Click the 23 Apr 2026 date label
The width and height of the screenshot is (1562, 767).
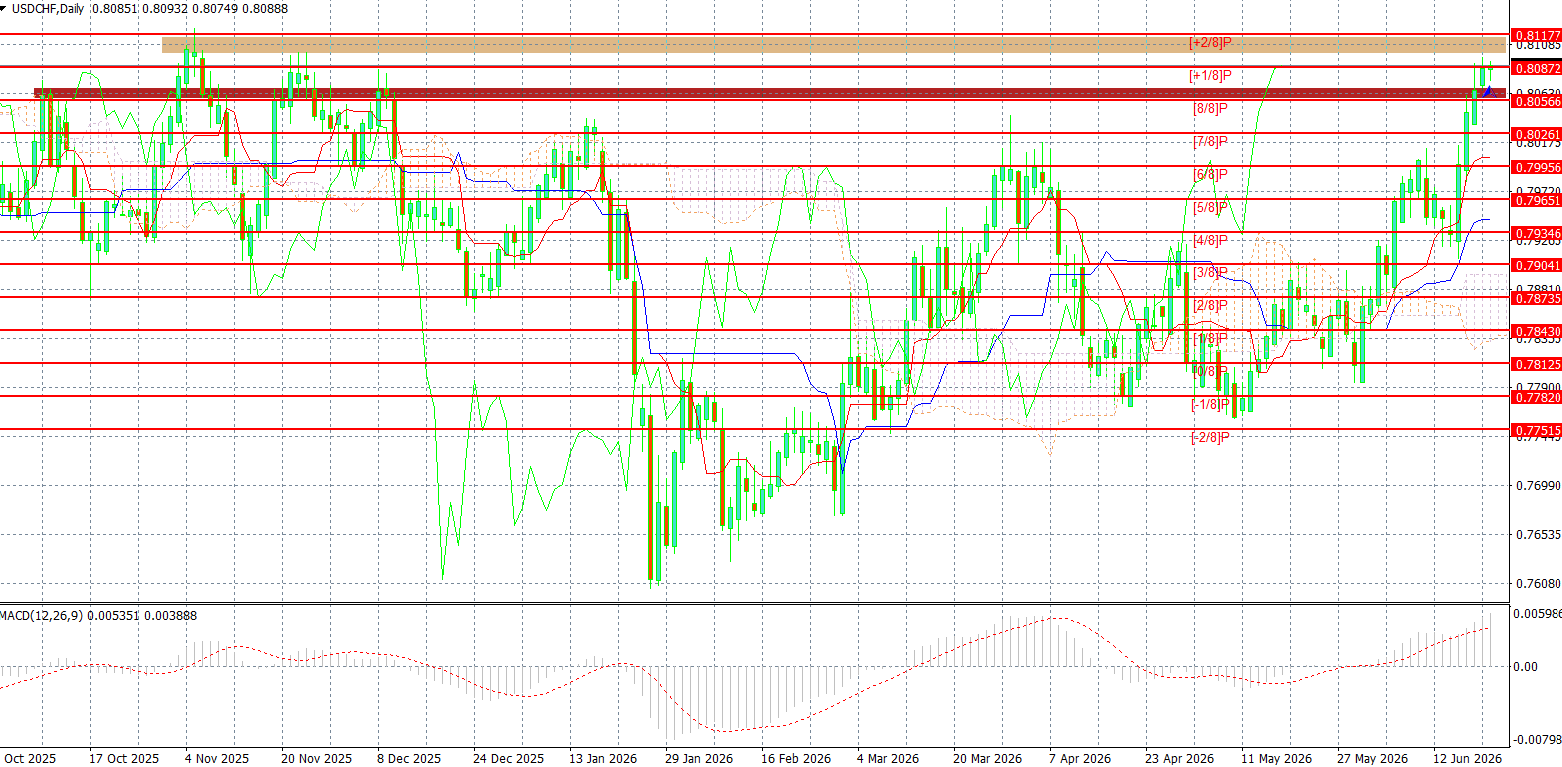(x=1180, y=759)
